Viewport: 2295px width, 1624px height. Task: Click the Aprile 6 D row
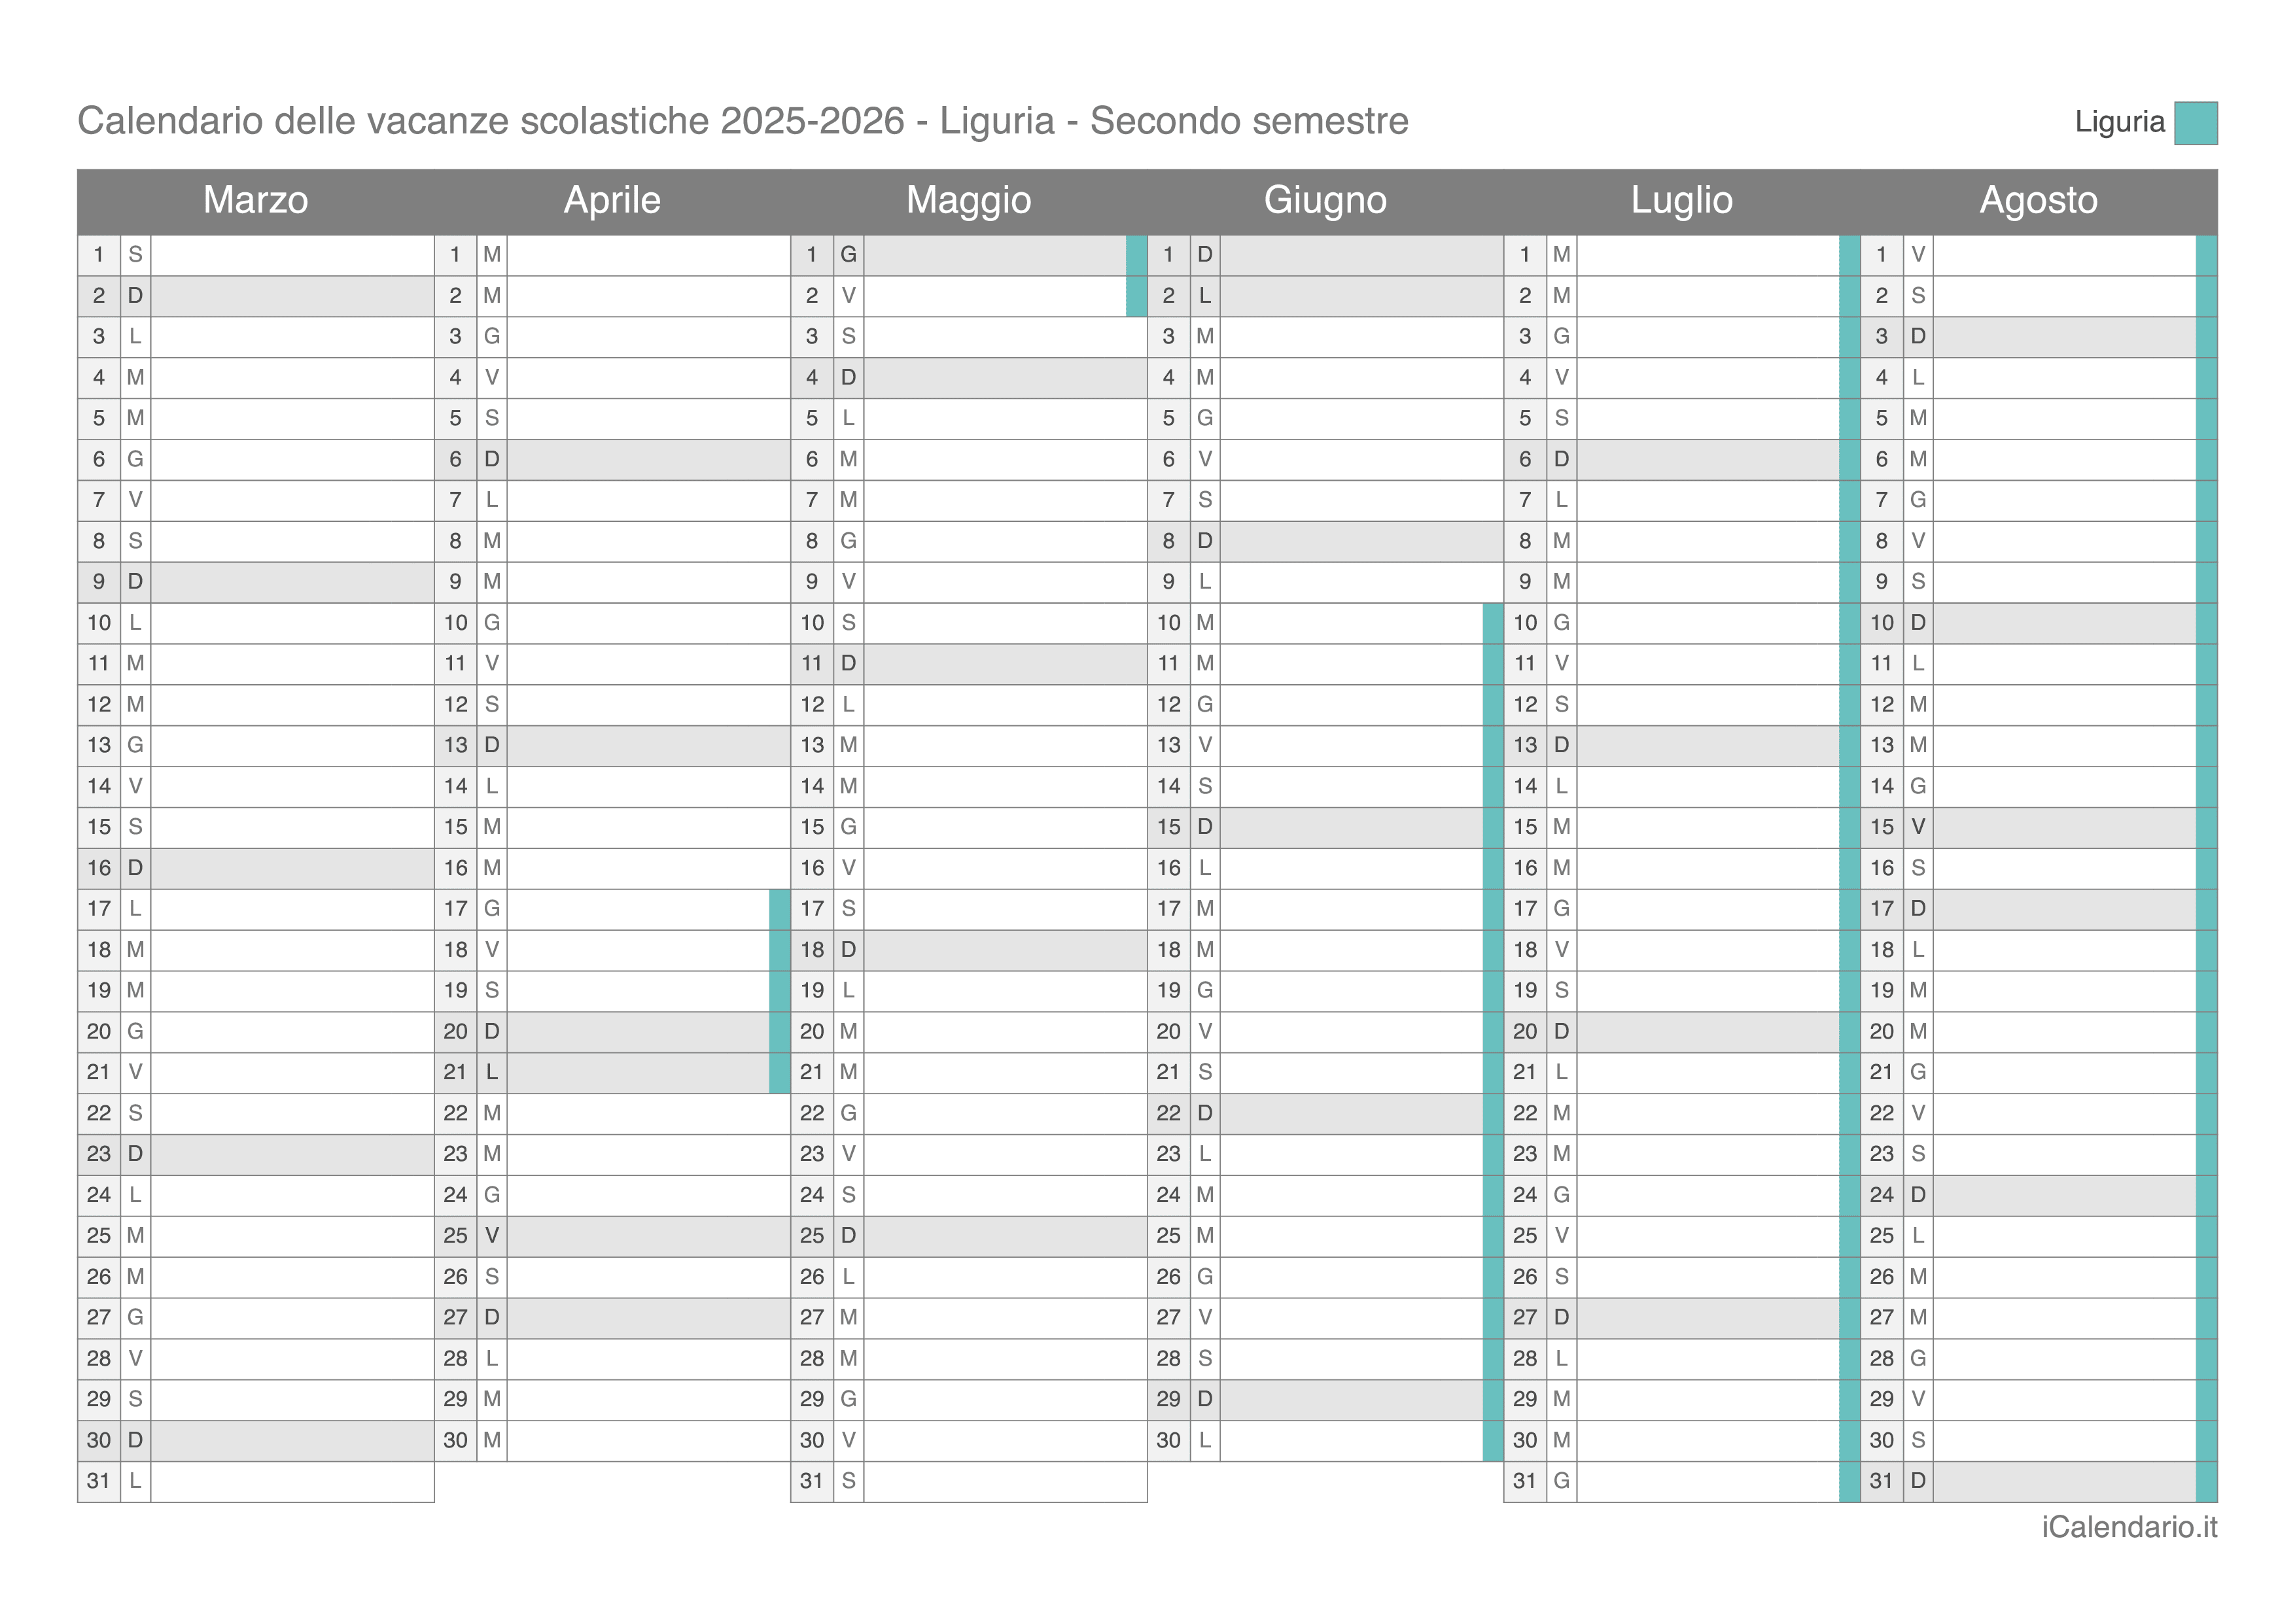pos(612,460)
